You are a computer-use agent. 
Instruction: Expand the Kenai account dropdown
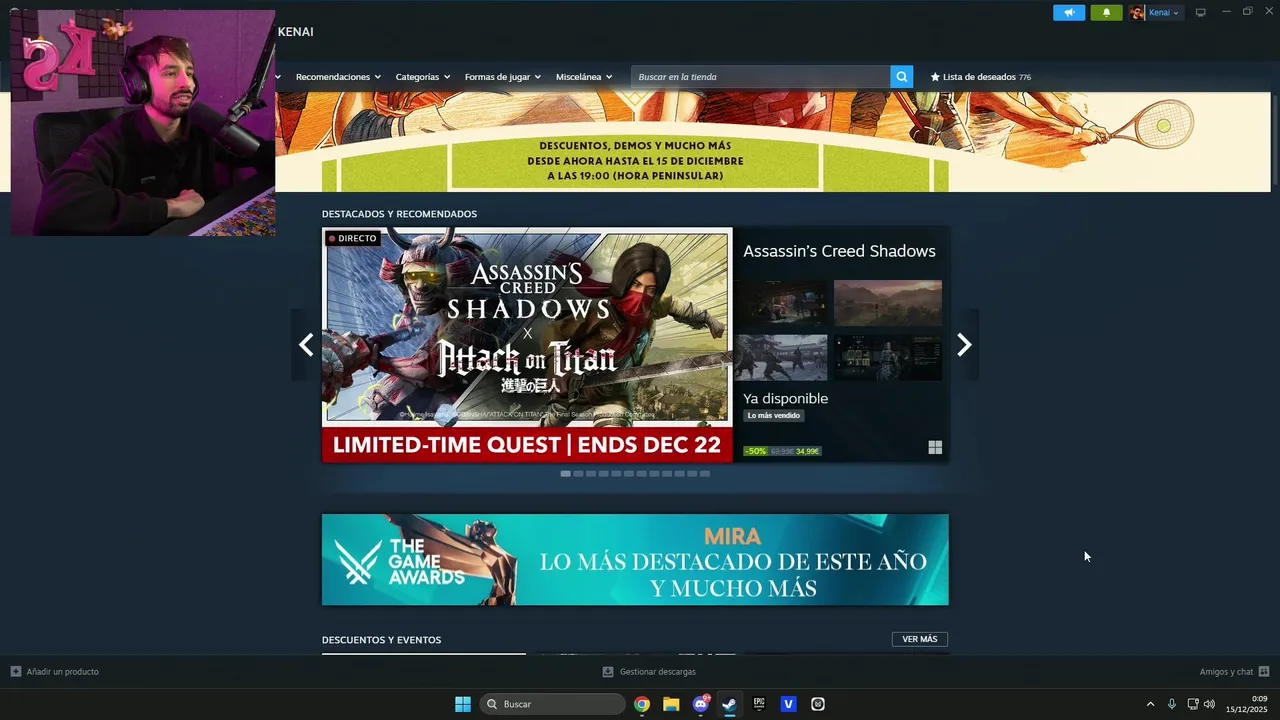coord(1164,13)
